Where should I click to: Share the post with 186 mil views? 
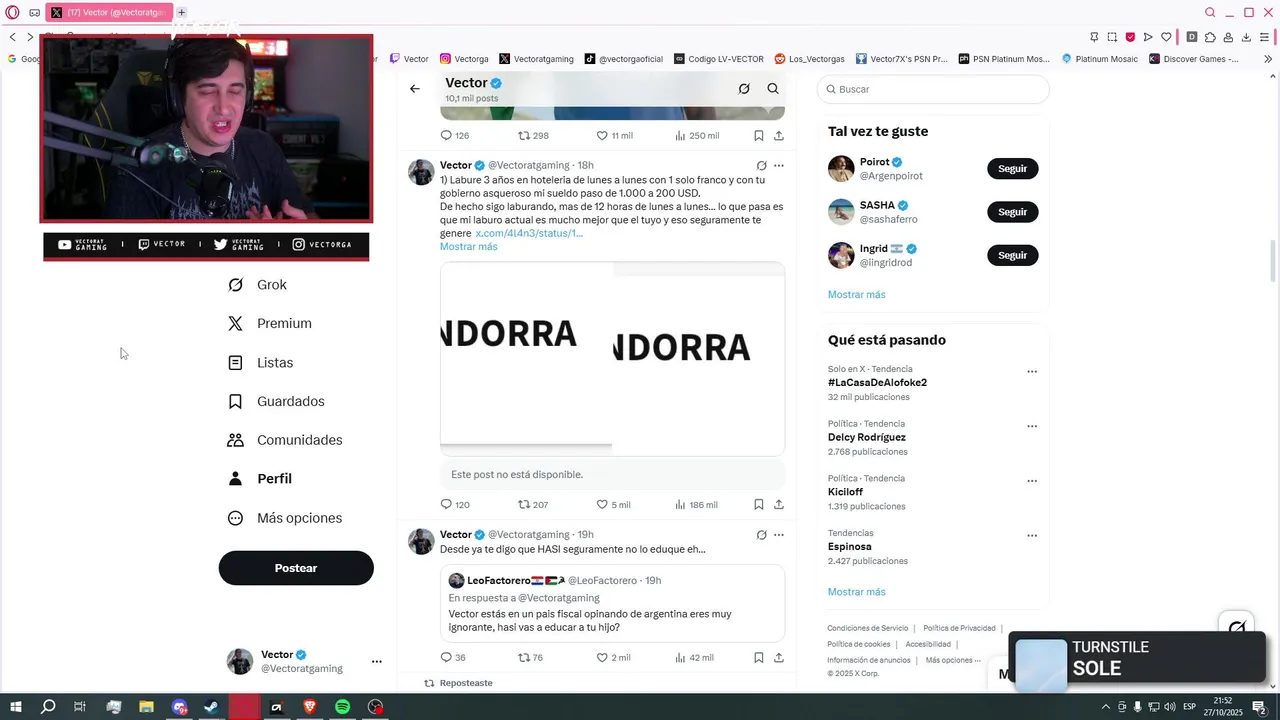pos(779,505)
